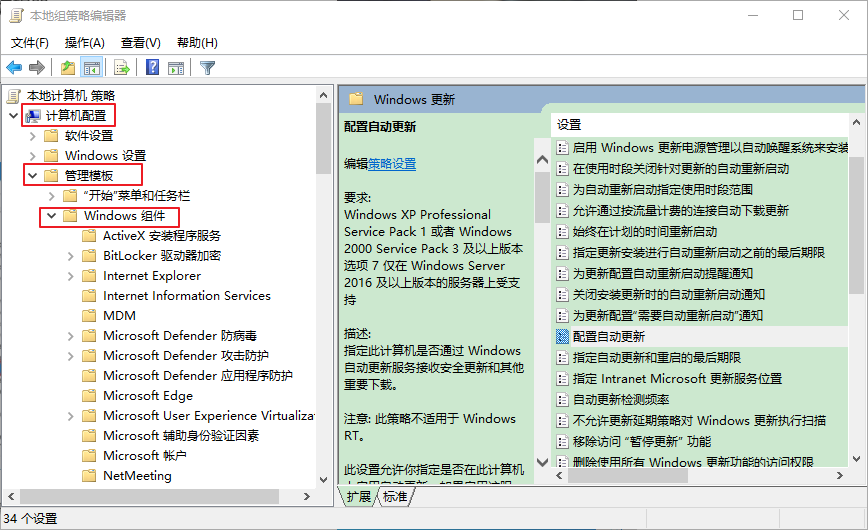Click the description pane scroll up arrow
Viewport: 868px width, 530px height.
542,160
